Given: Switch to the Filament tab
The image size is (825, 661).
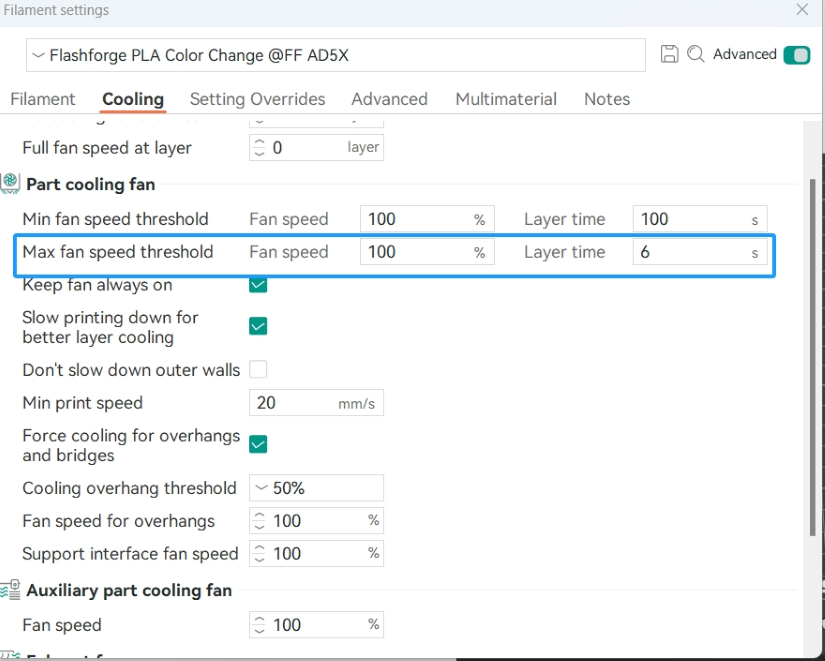Looking at the screenshot, I should coord(43,99).
